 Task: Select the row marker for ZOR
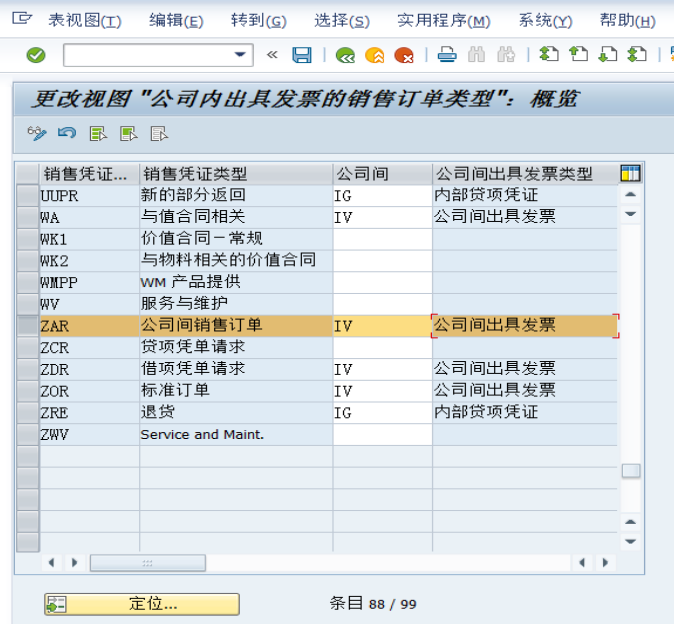[x=28, y=391]
